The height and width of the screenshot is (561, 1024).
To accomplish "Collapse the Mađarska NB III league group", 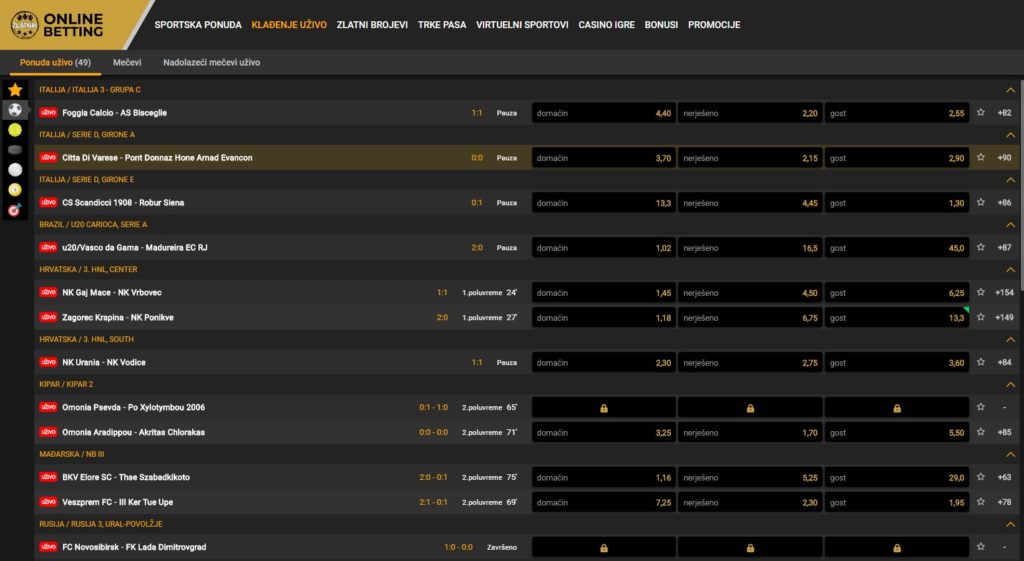I will tap(1010, 455).
